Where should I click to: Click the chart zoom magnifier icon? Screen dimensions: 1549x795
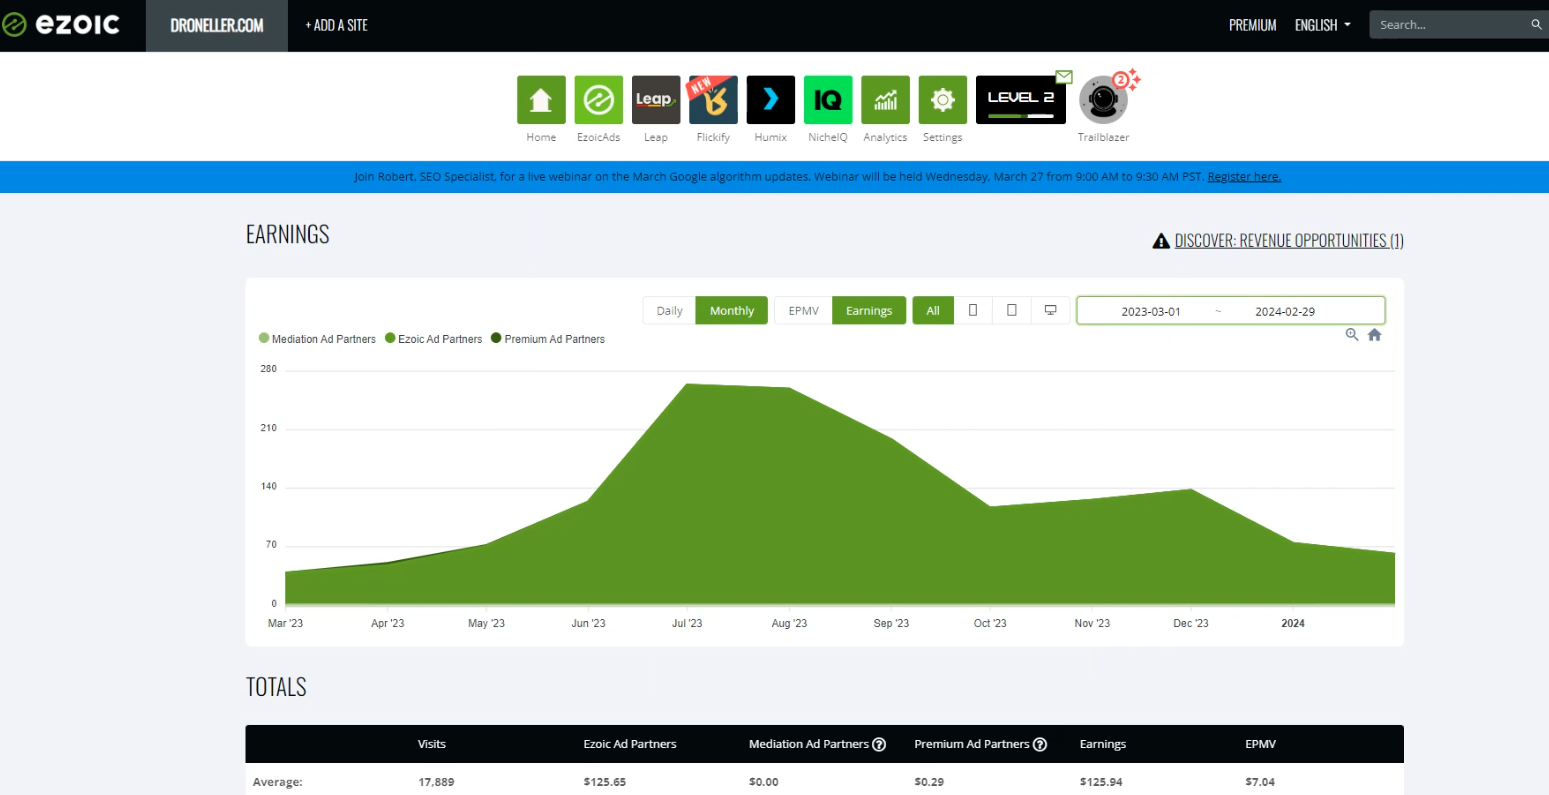[1352, 335]
